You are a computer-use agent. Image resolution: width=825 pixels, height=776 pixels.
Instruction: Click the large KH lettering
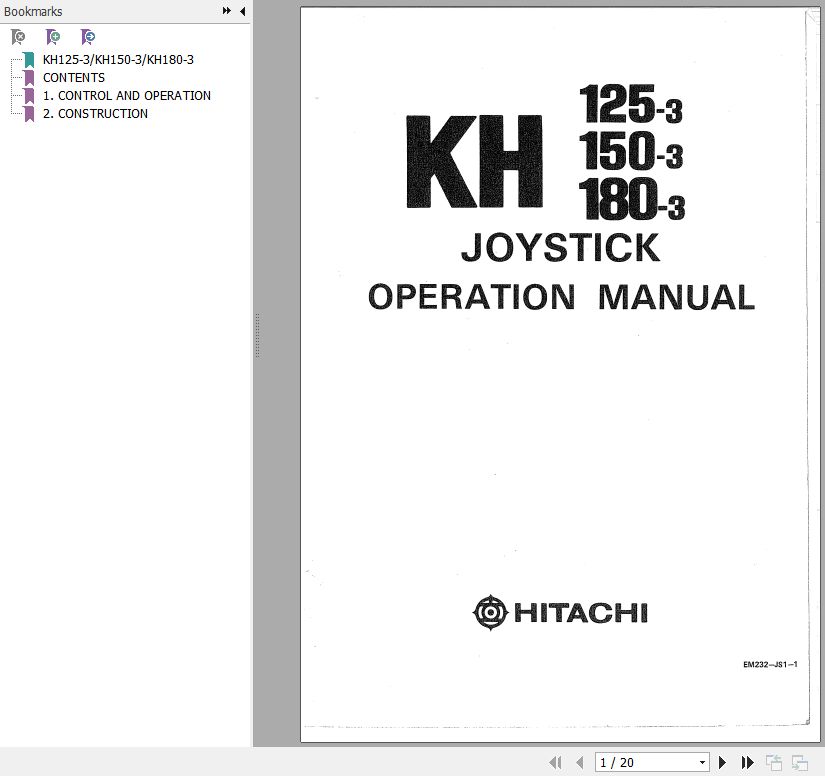coord(475,162)
